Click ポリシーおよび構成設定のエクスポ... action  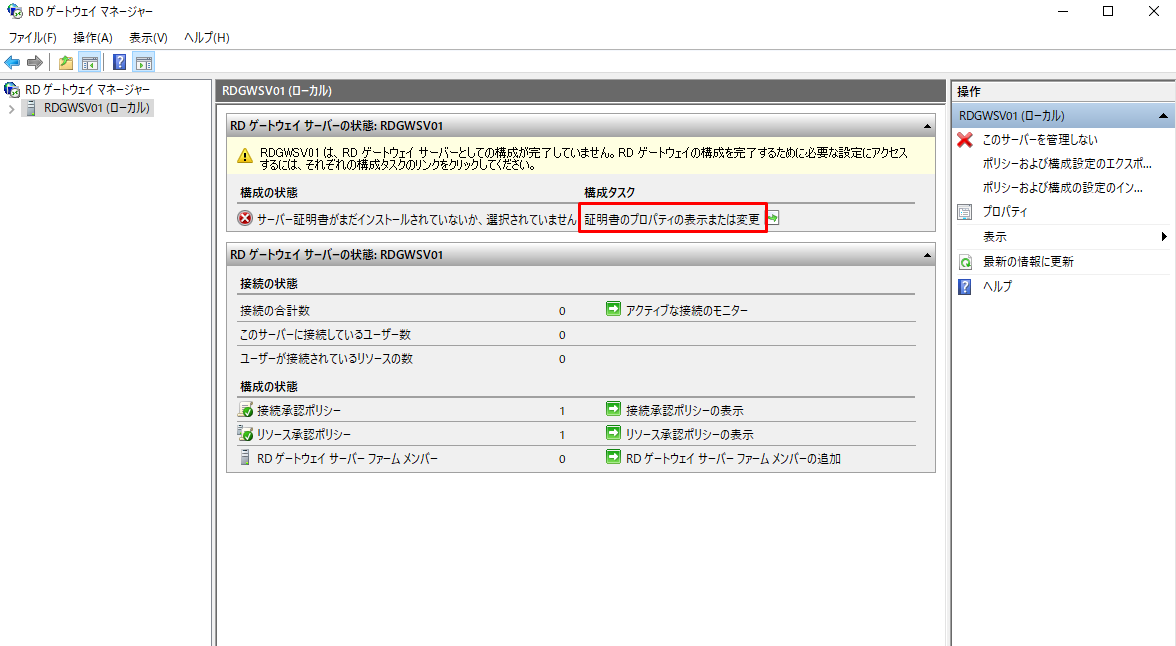tap(1067, 164)
